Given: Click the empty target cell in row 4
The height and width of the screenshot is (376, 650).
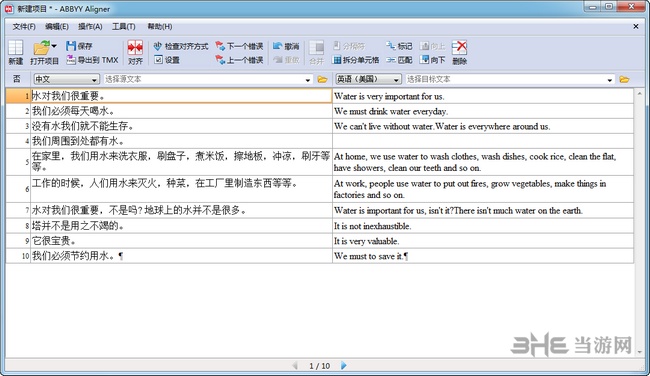Looking at the screenshot, I should 483,141.
